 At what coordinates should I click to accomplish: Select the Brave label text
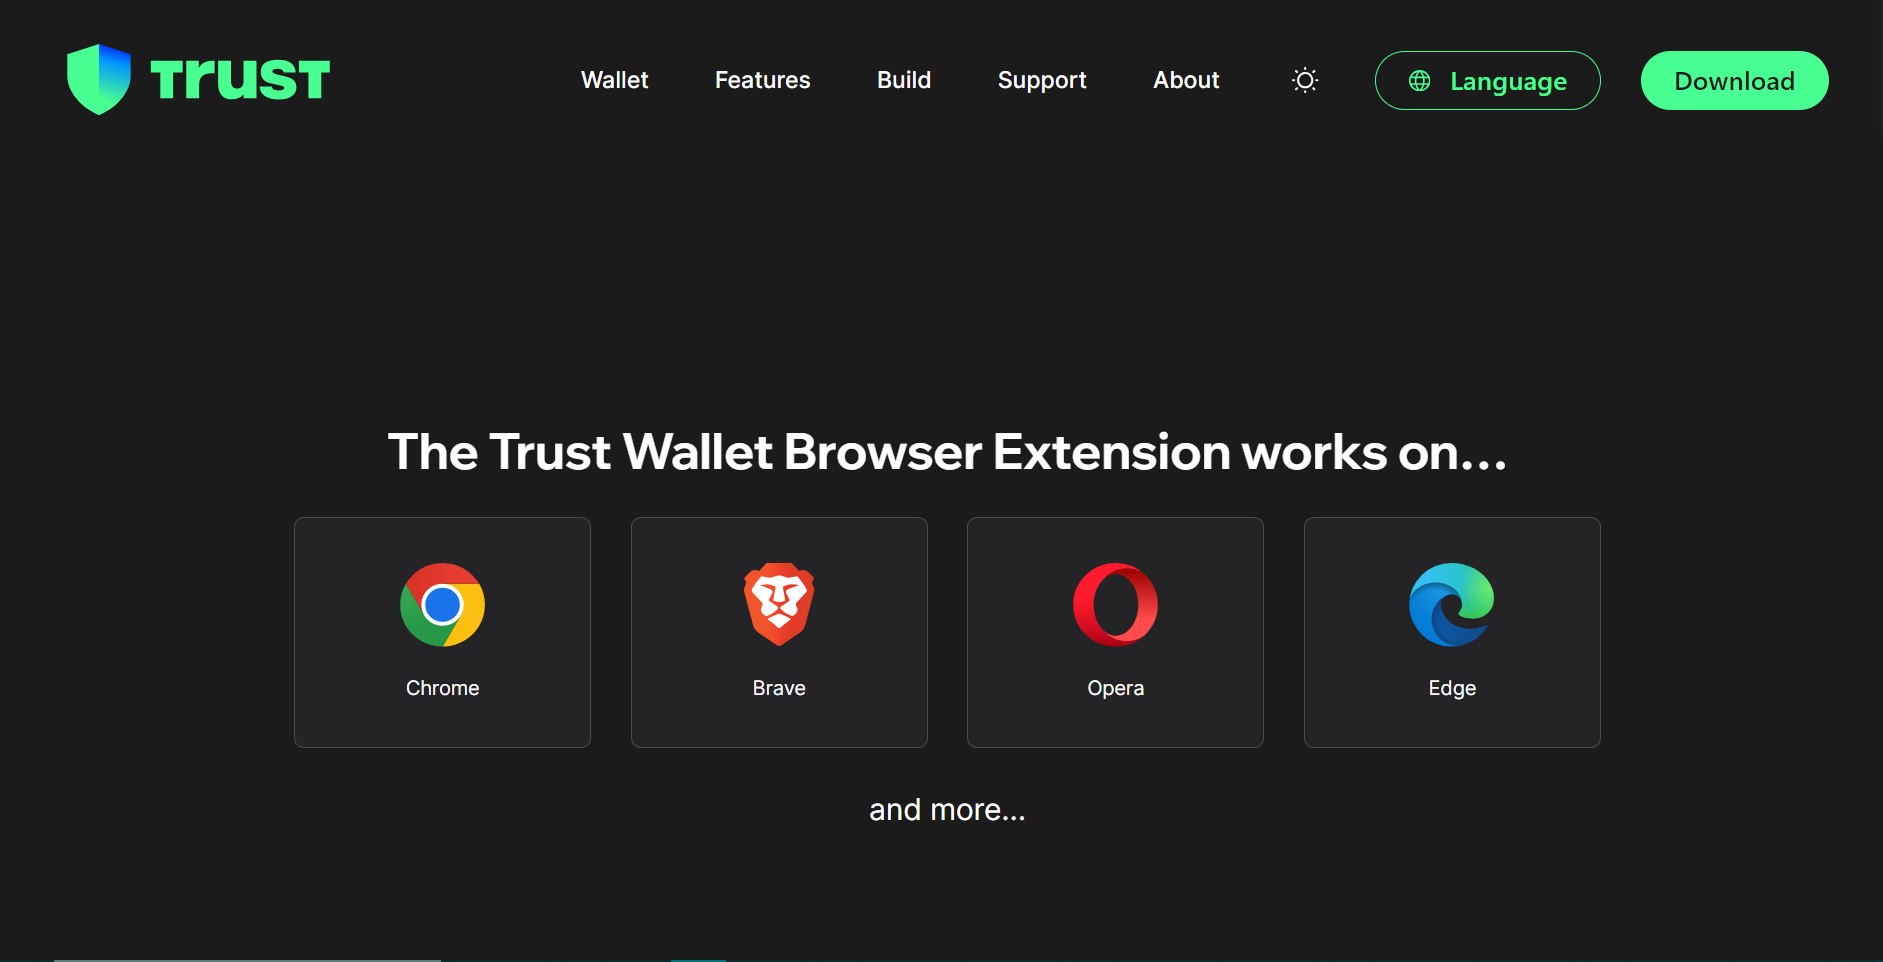779,688
